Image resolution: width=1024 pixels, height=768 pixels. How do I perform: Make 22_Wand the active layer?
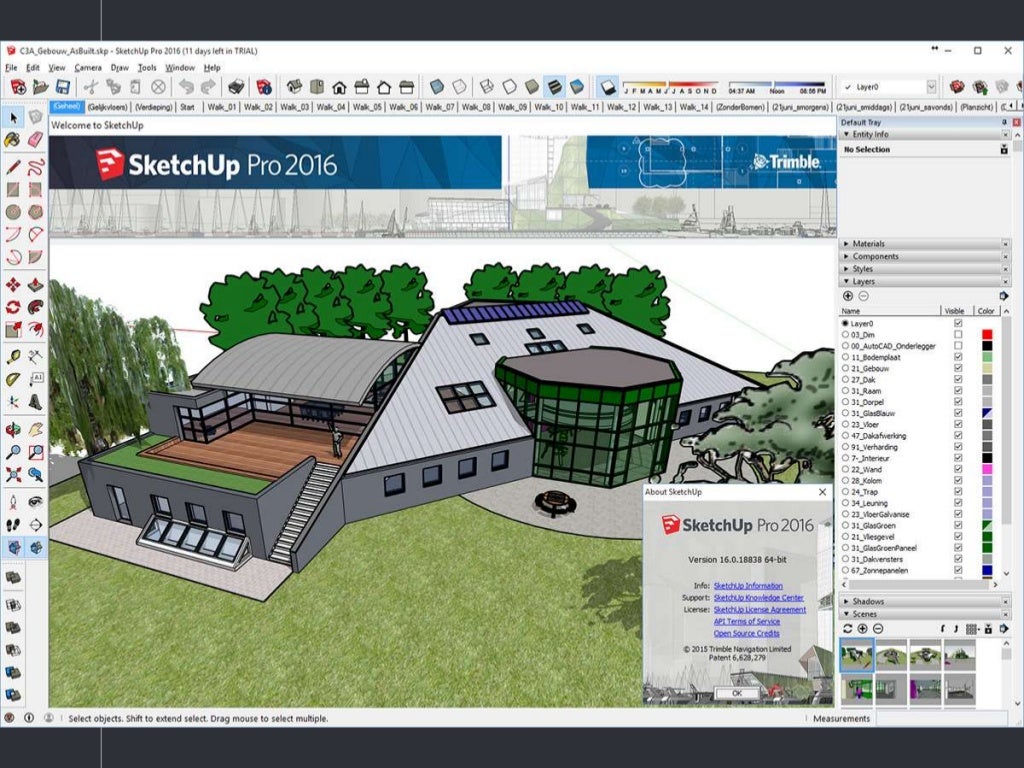846,469
